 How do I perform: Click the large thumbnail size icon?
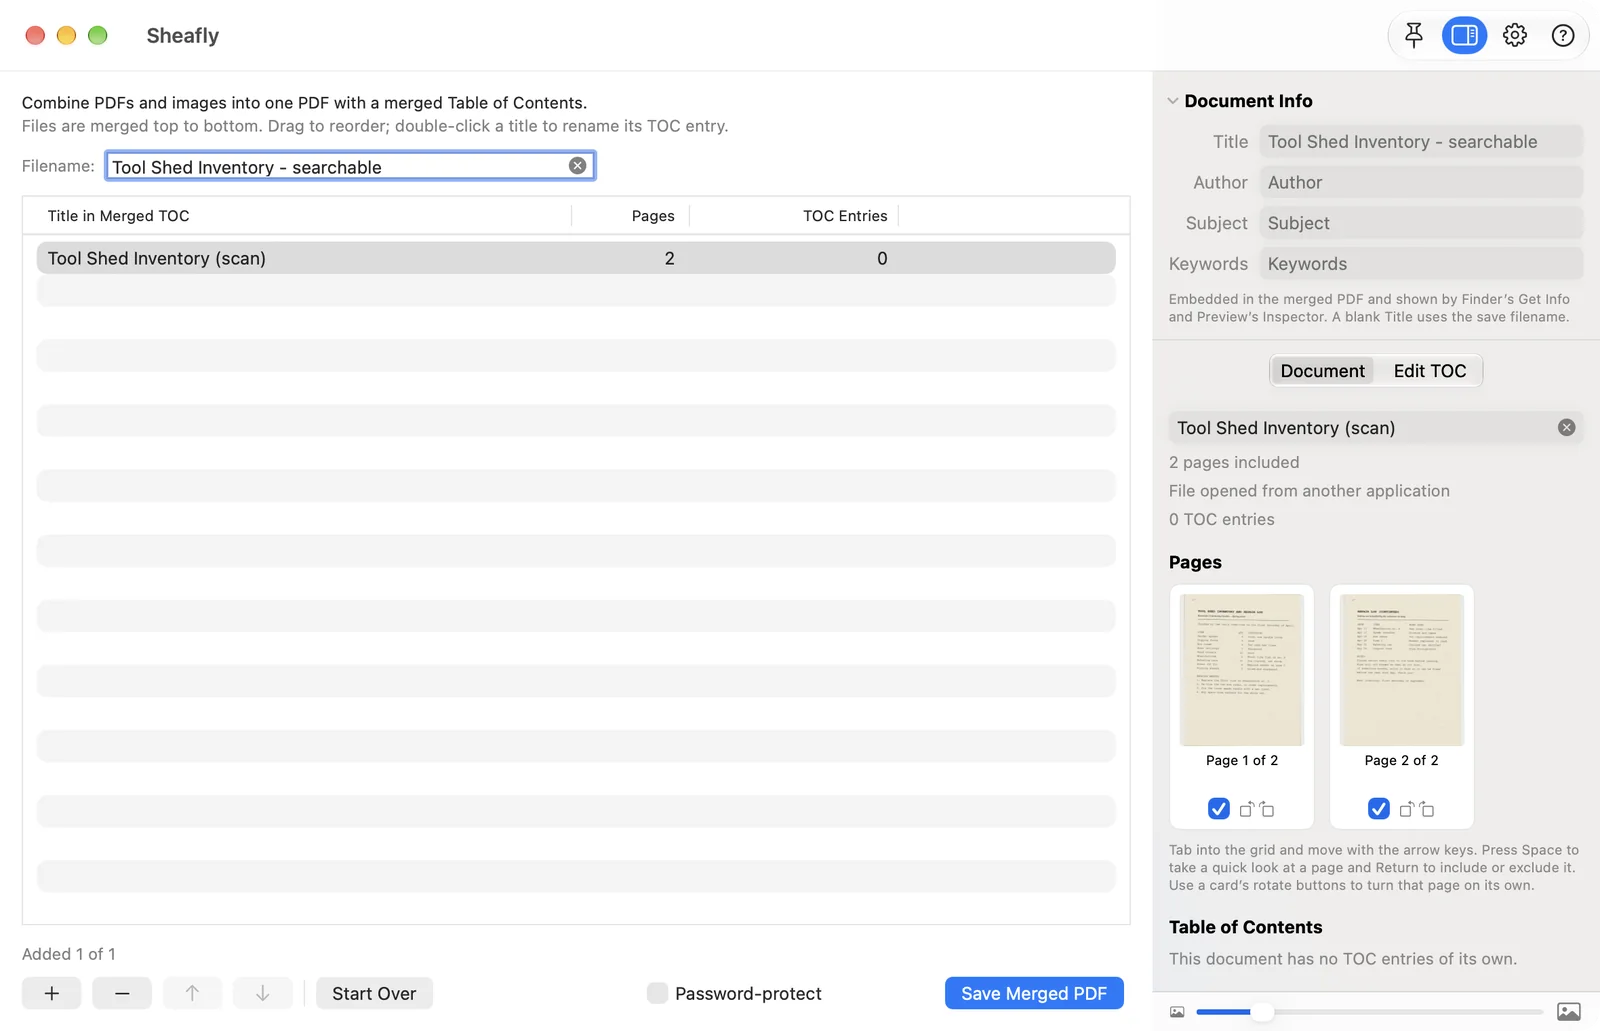[x=1569, y=1012]
